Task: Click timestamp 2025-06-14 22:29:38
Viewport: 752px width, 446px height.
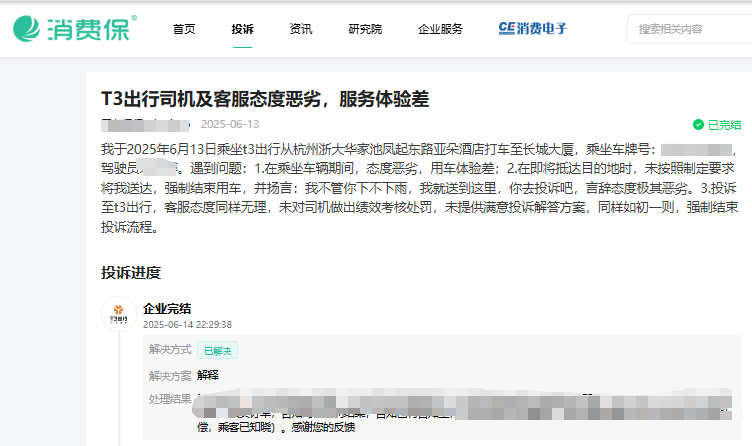Action: point(188,325)
